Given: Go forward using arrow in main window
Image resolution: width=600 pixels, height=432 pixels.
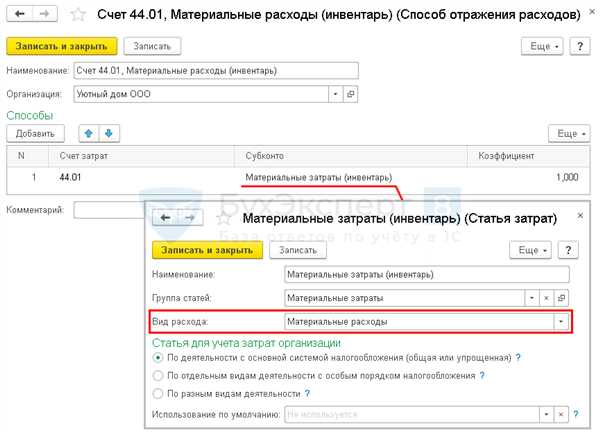Looking at the screenshot, I should click(x=45, y=14).
